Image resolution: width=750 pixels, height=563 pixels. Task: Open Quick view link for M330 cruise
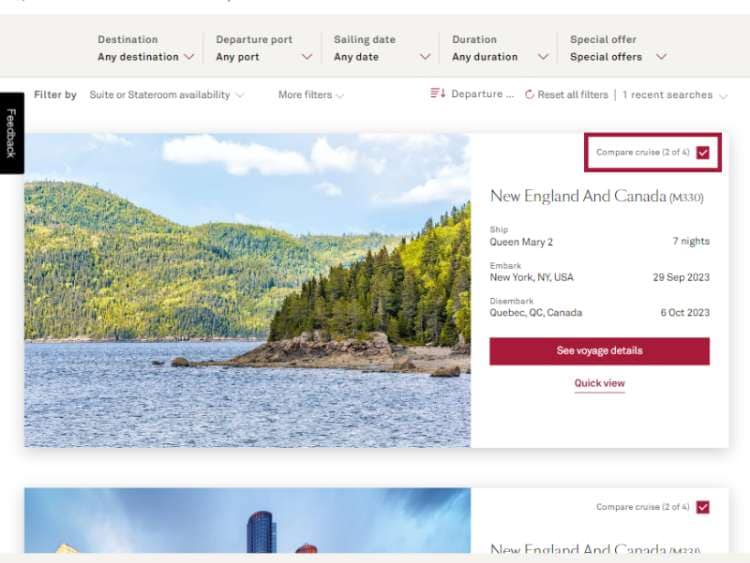599,383
